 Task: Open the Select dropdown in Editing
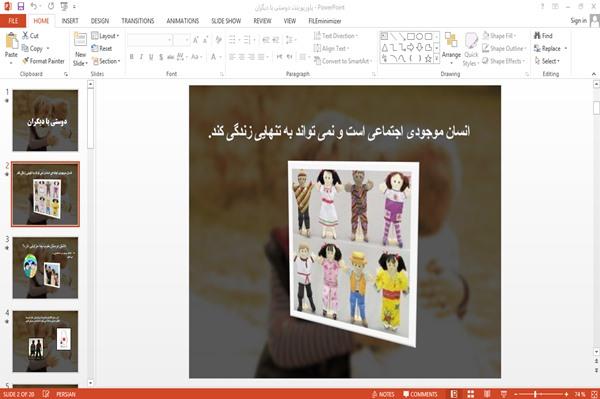547,61
